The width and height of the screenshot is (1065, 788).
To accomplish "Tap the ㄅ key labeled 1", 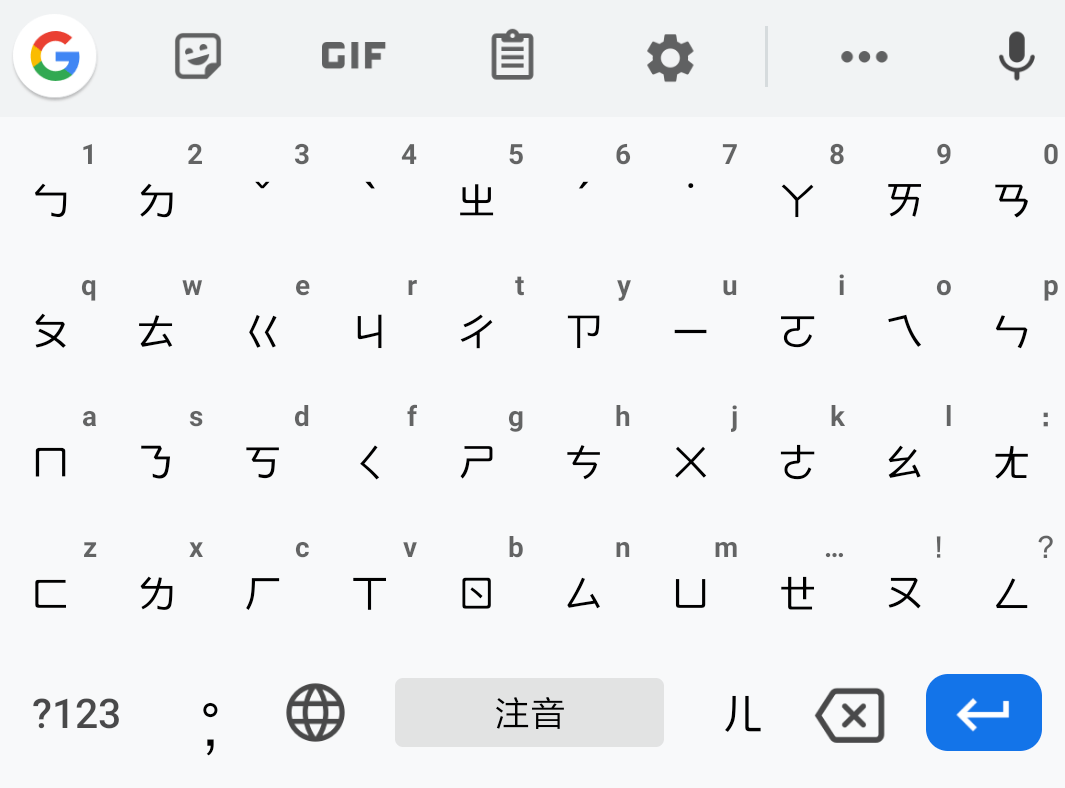I will click(53, 184).
